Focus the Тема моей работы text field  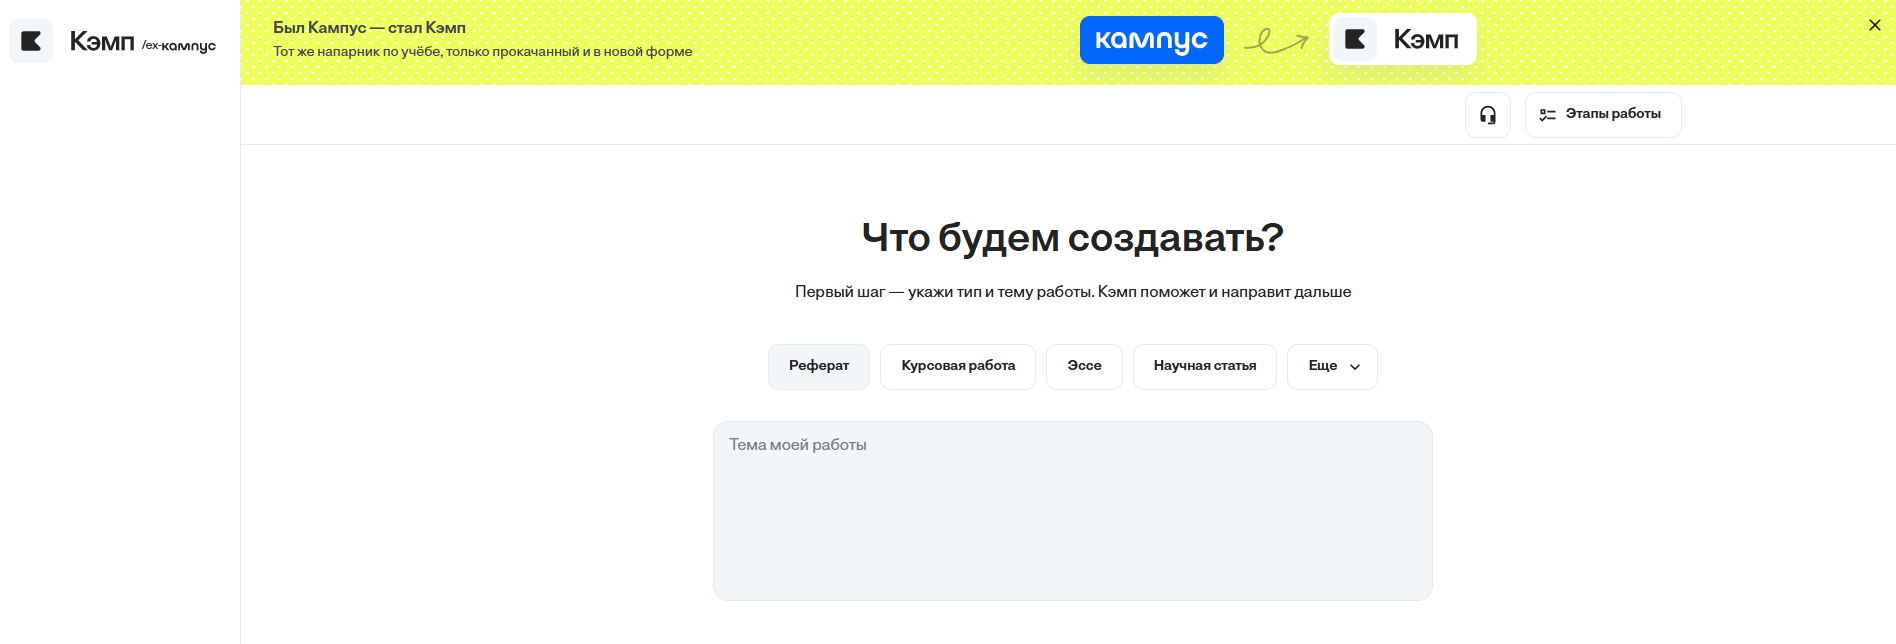[x=1072, y=510]
